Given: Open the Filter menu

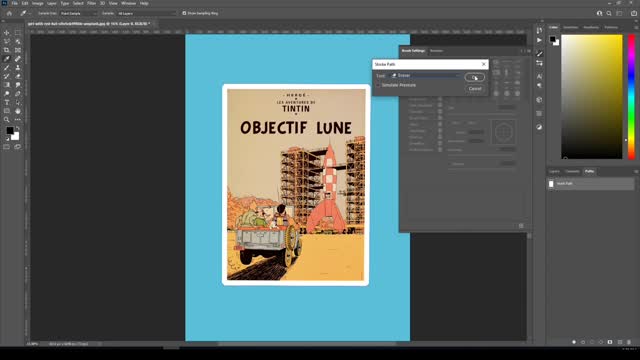Looking at the screenshot, I should (91, 3).
